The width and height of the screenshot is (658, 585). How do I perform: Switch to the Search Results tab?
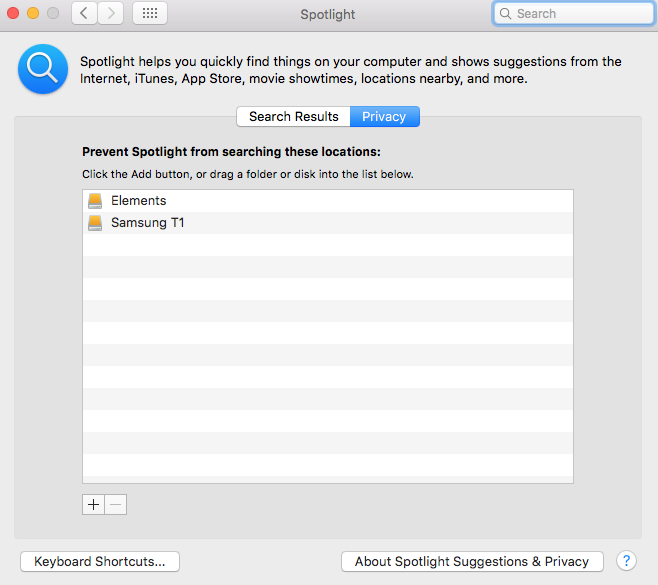tap(293, 117)
